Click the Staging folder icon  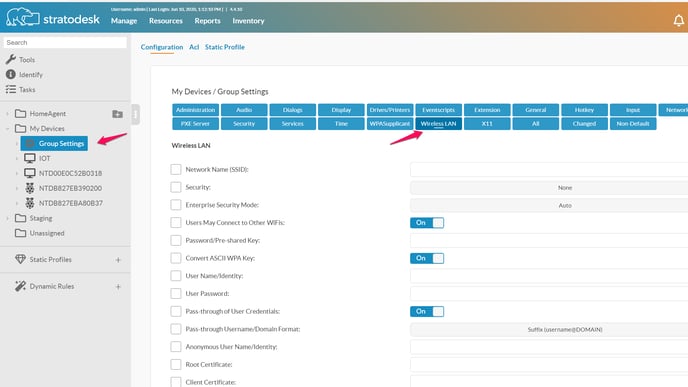point(20,218)
